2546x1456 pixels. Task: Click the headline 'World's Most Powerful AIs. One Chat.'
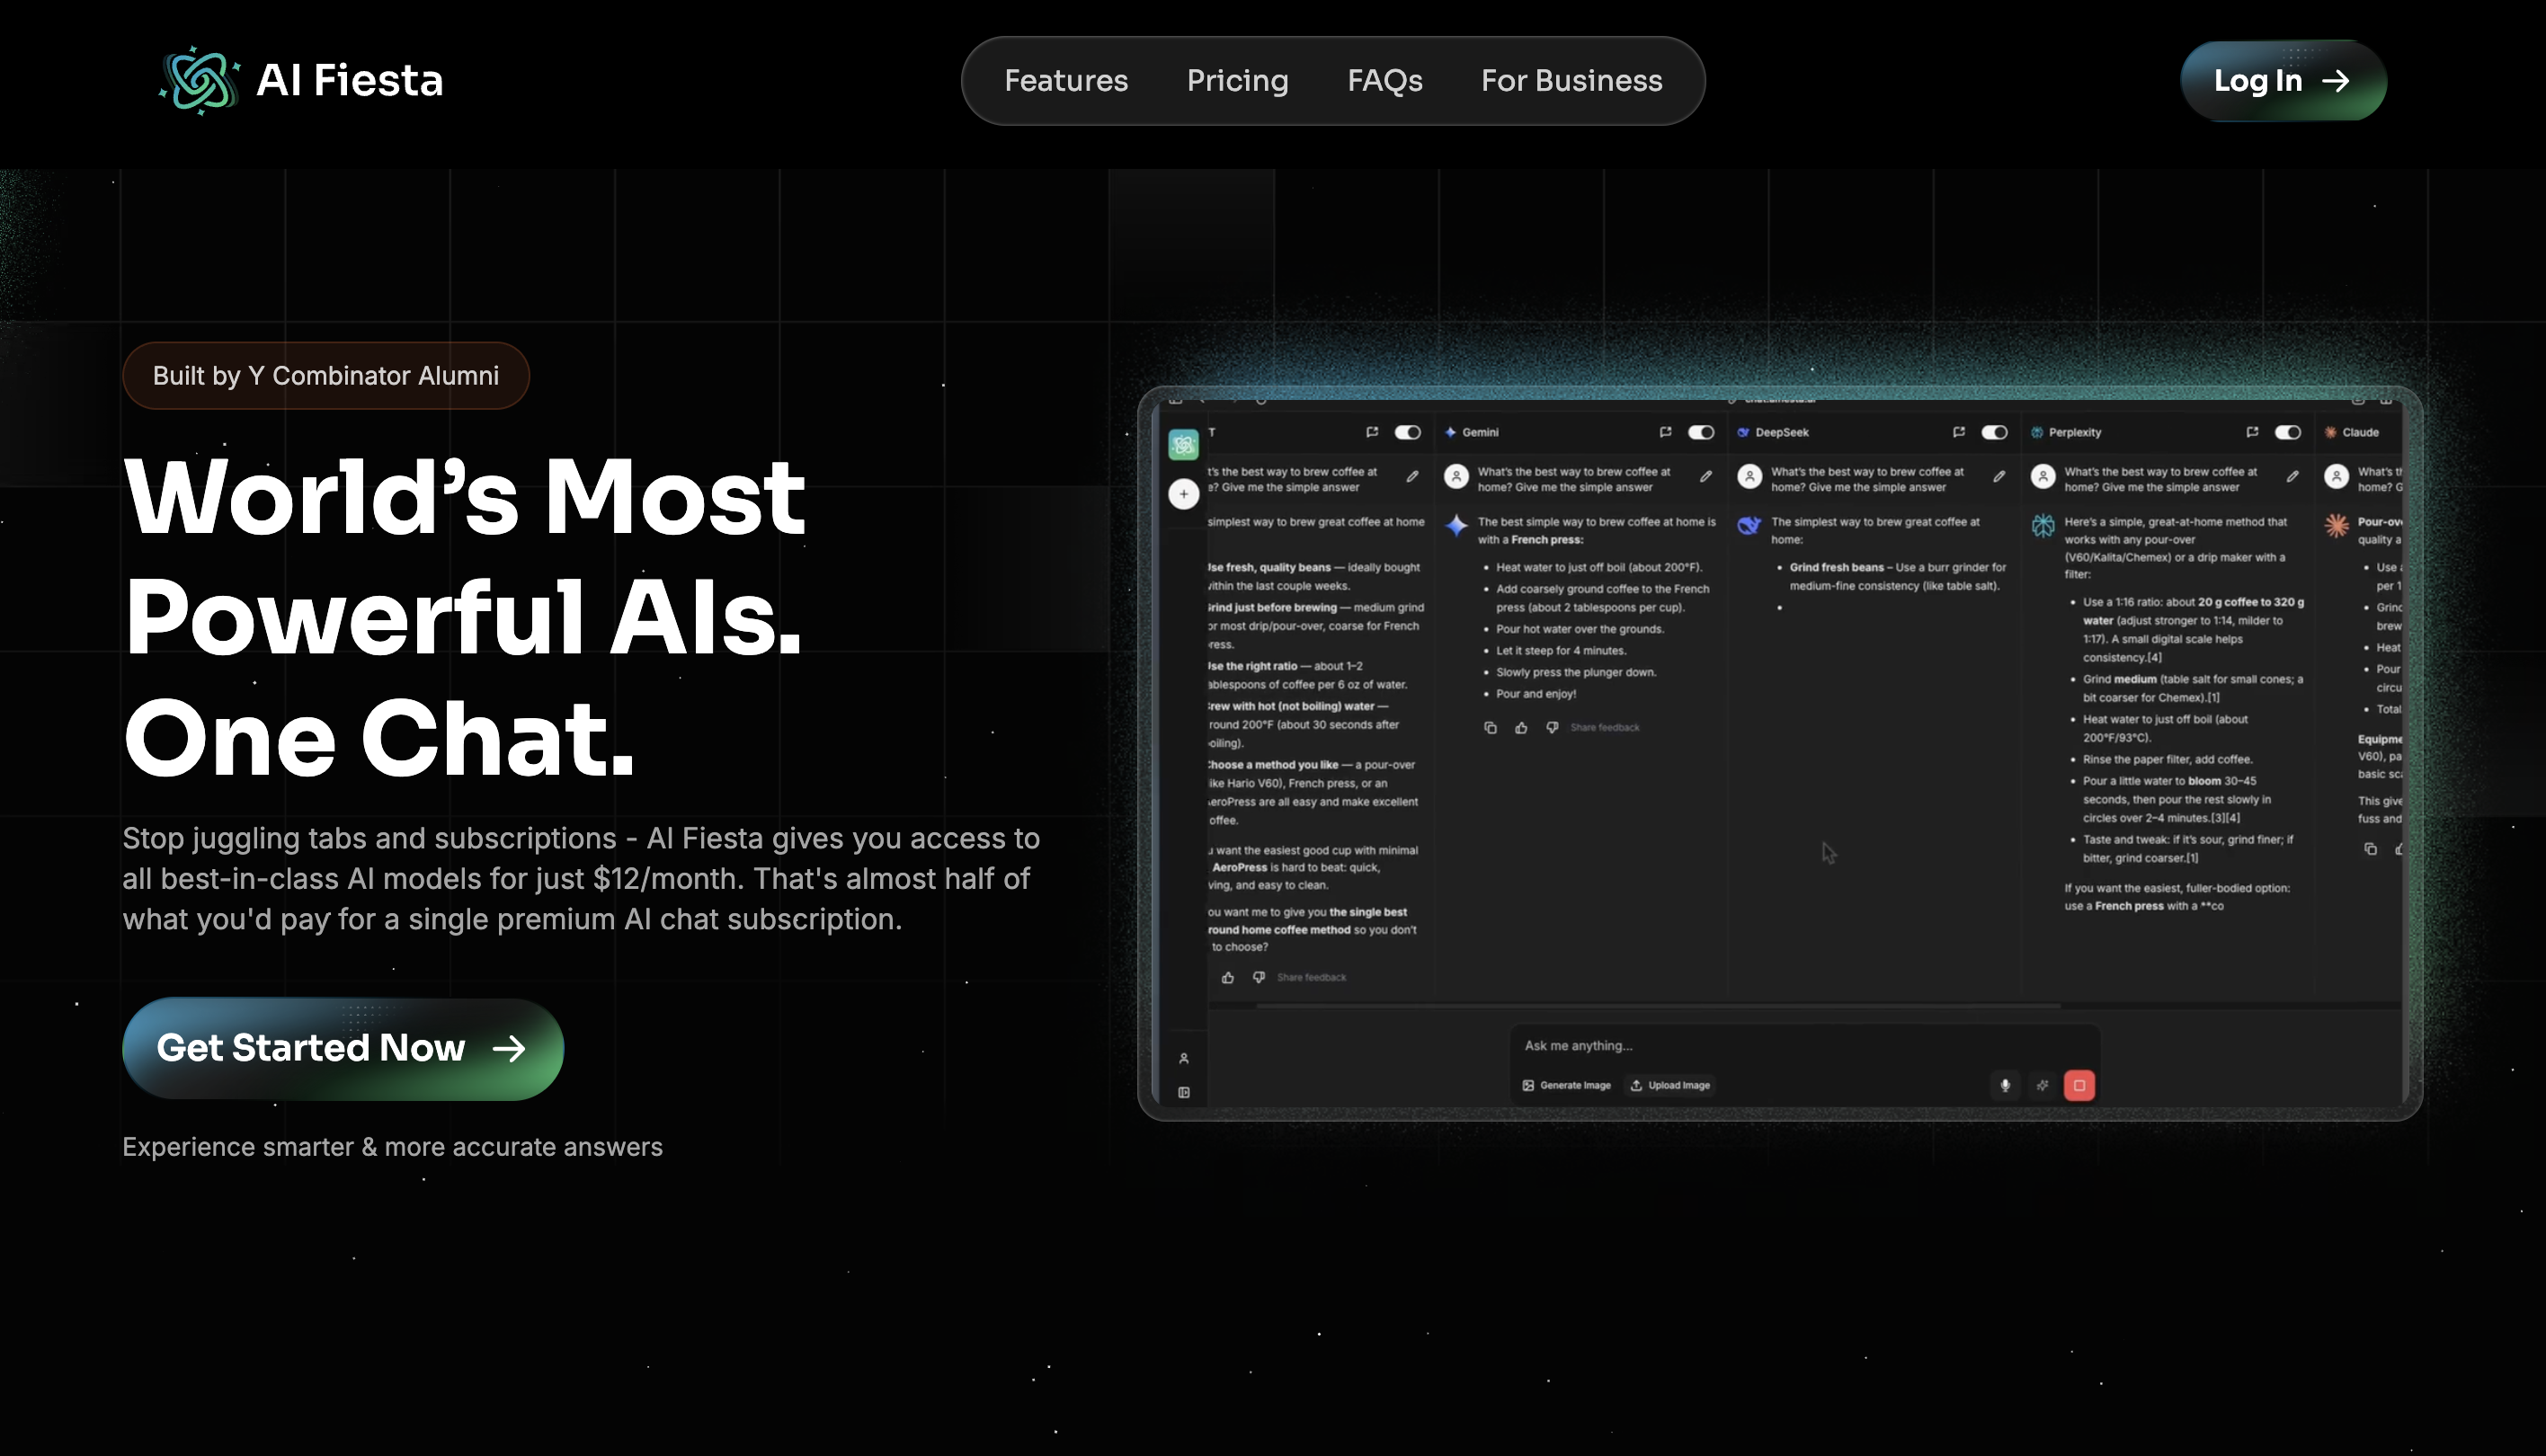pos(464,617)
